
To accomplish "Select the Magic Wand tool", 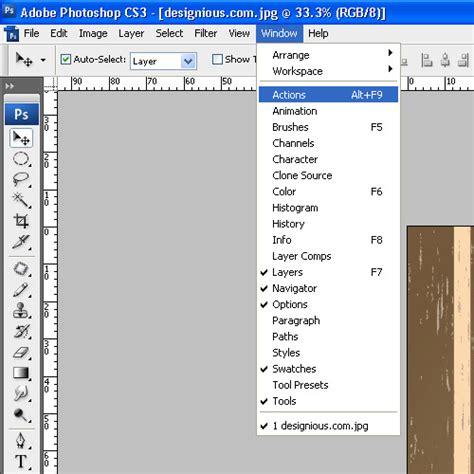I will click(21, 200).
